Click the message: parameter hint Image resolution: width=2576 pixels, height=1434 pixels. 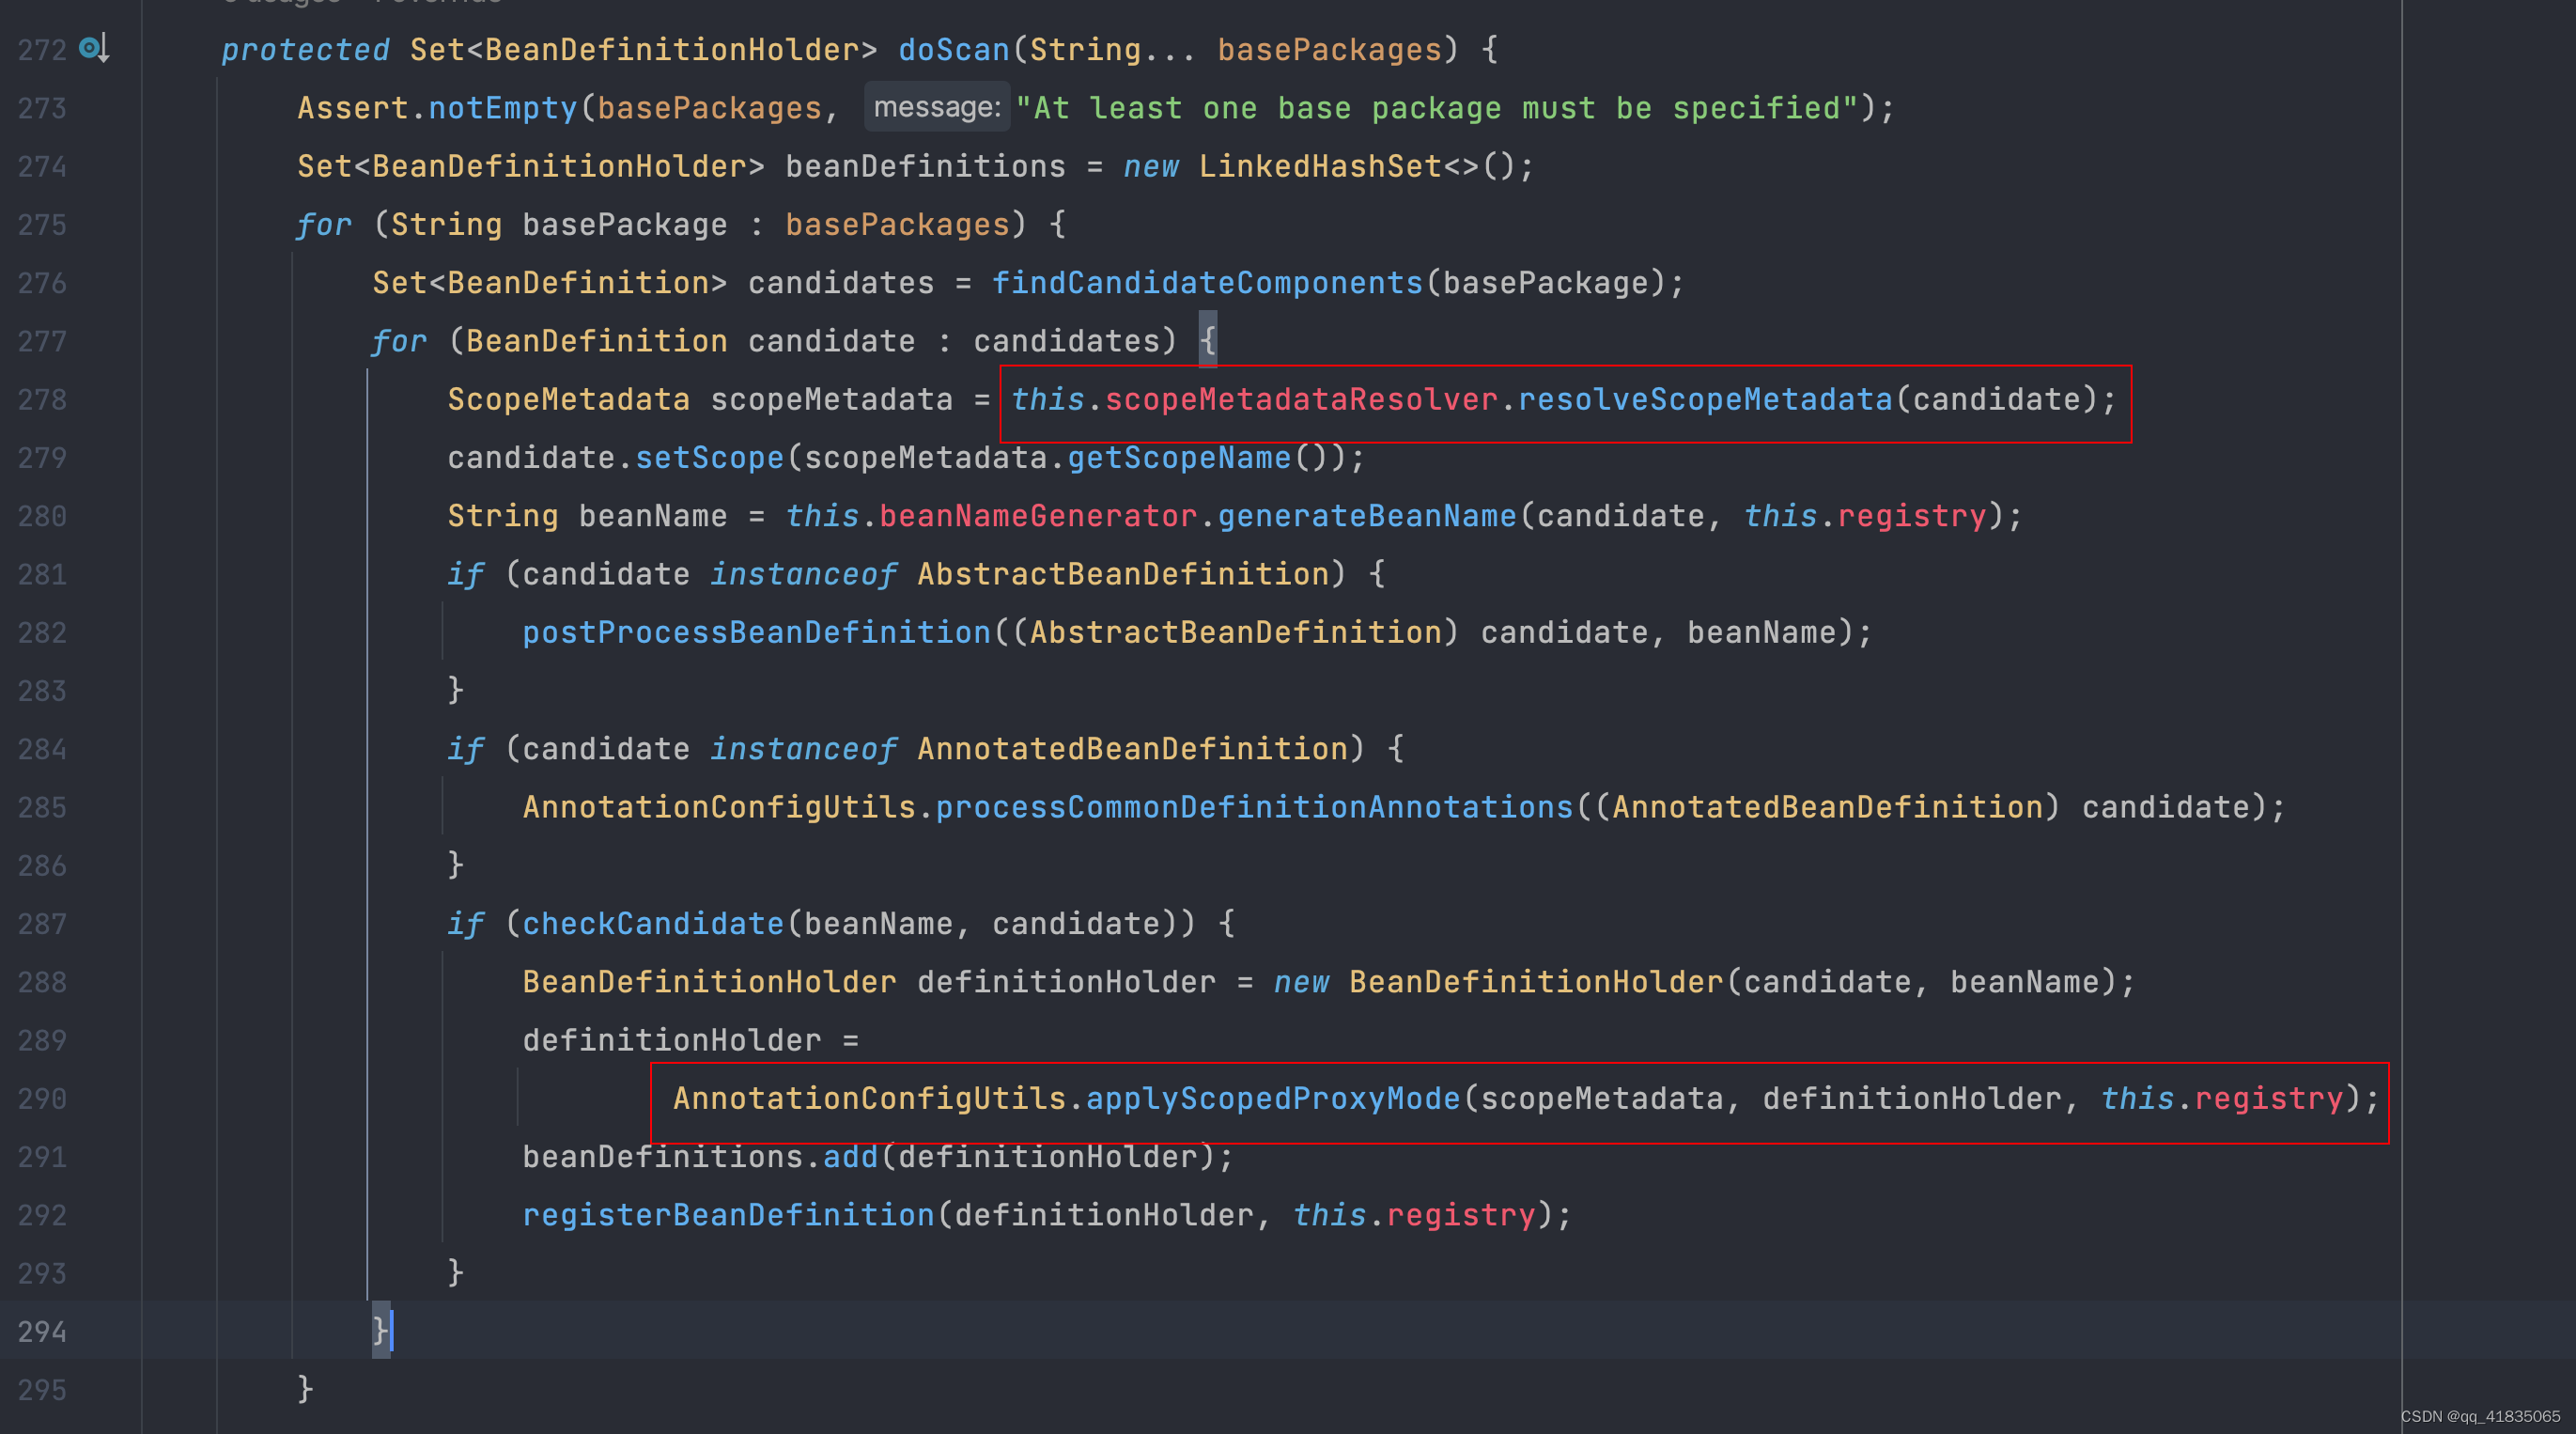[937, 107]
